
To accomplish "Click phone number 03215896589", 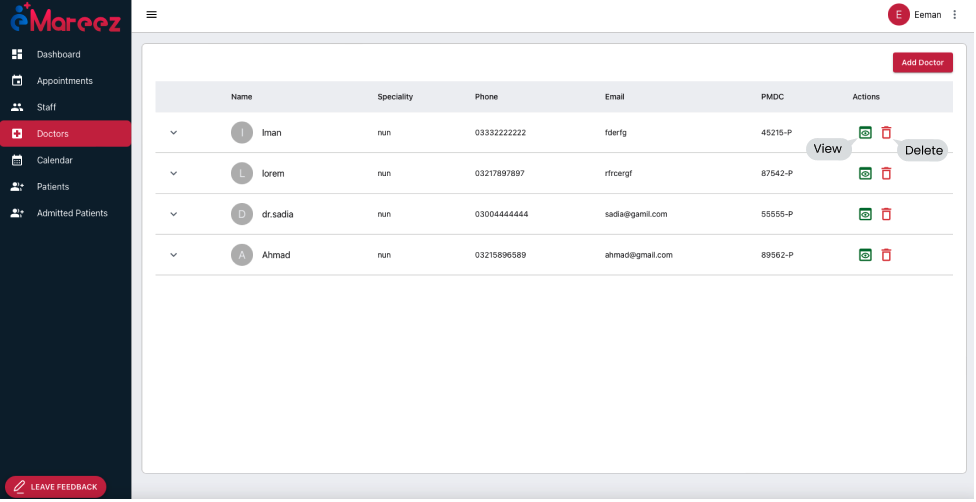I will pos(500,255).
